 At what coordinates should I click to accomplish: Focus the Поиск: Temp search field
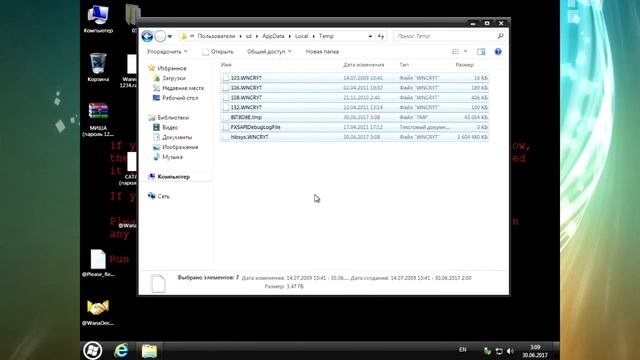(x=445, y=36)
